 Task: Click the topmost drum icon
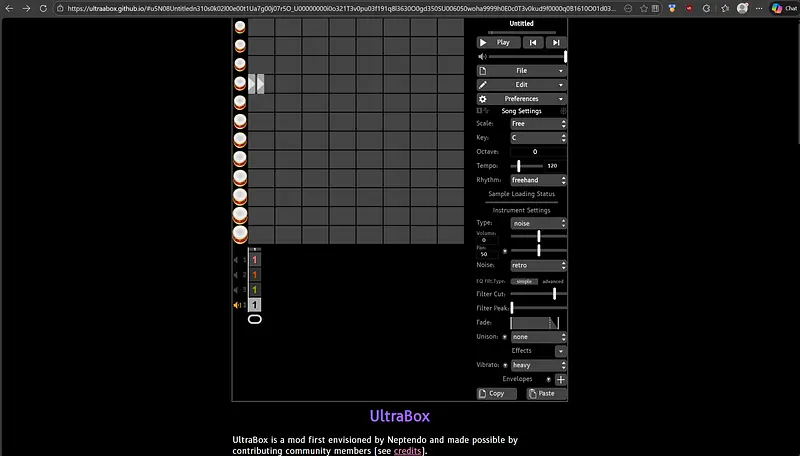coord(240,27)
